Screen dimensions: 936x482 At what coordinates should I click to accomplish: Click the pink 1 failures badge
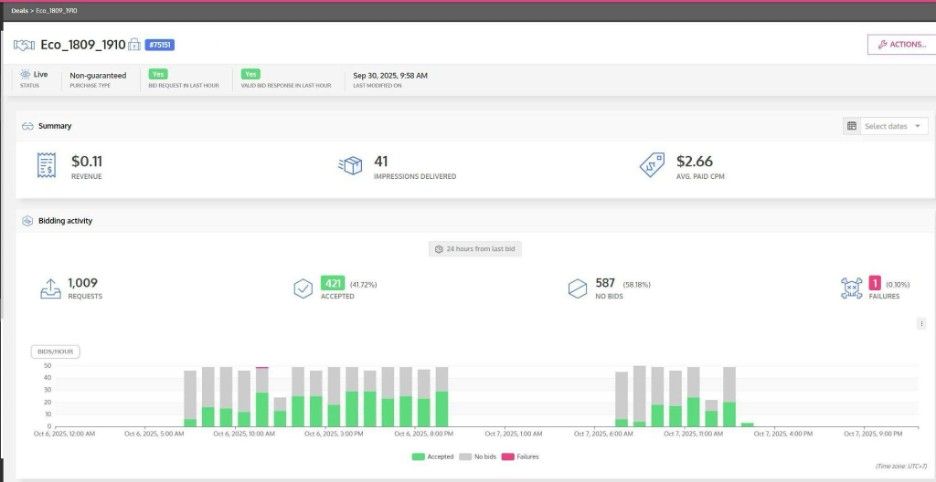[875, 283]
